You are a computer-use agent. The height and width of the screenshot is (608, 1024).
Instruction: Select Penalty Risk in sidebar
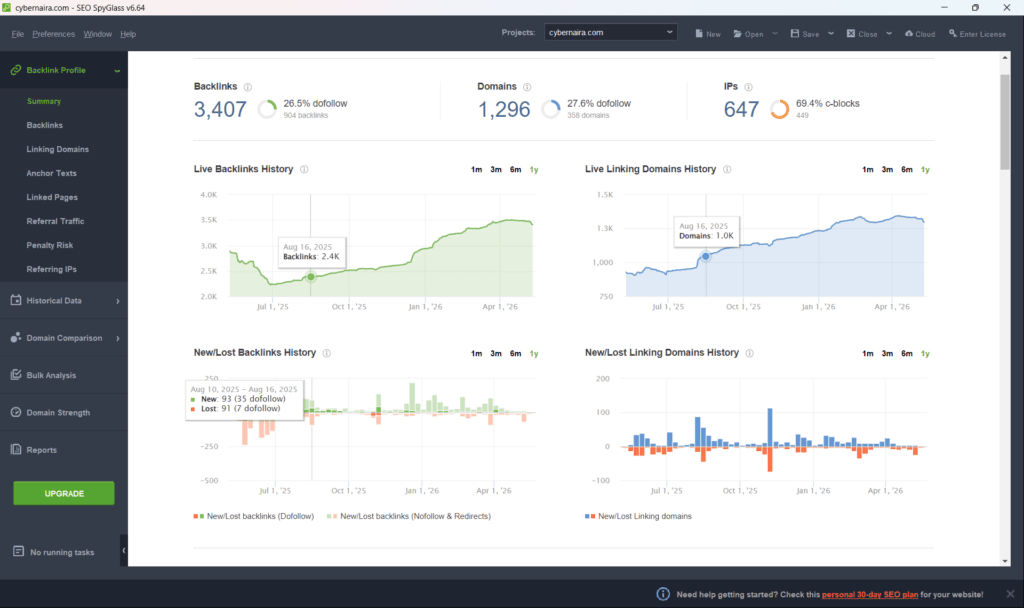coord(50,245)
